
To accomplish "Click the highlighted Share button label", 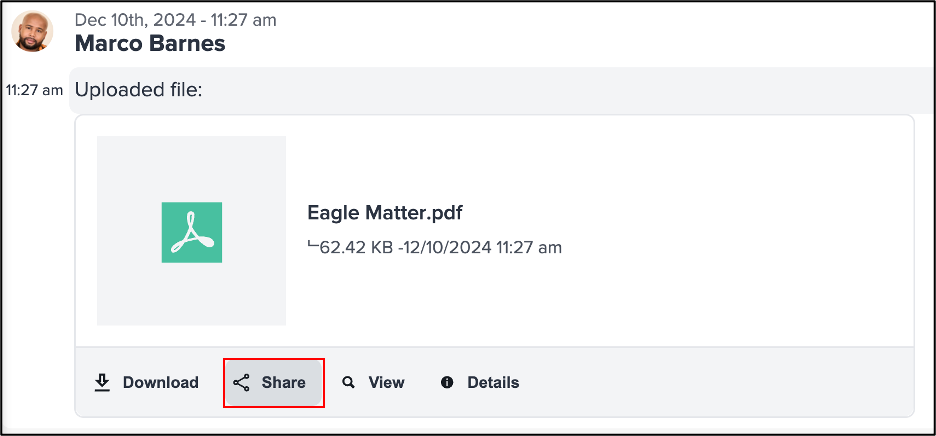I will (284, 382).
